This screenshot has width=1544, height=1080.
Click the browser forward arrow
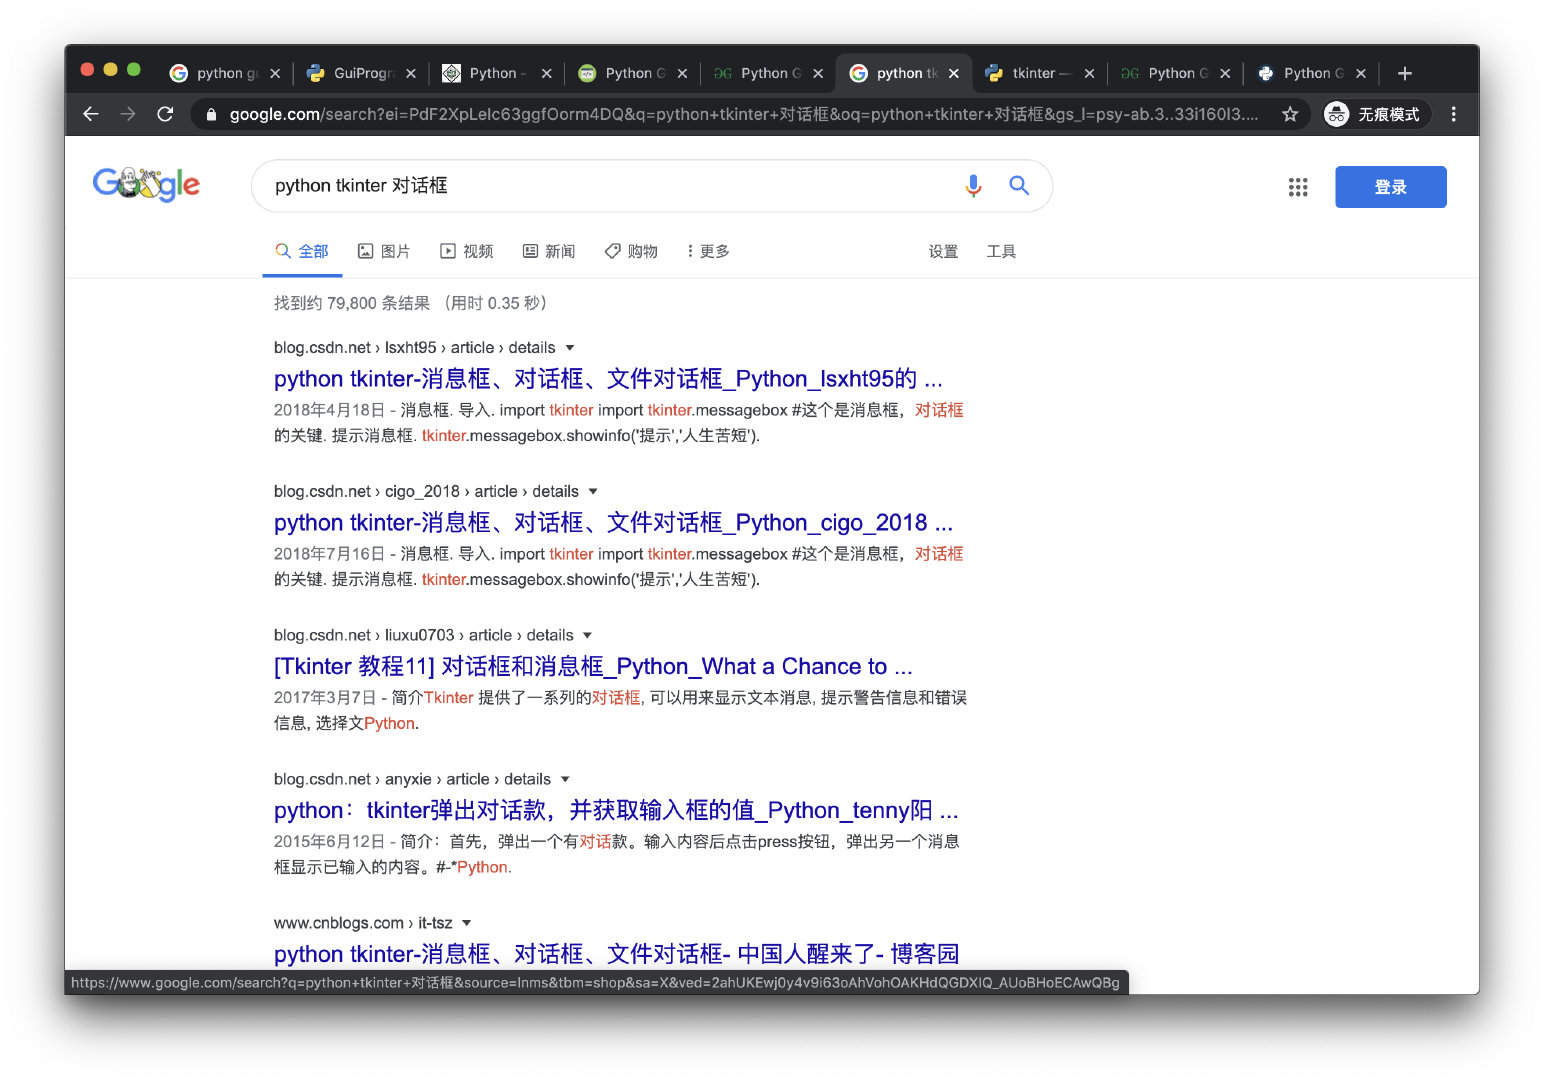pyautogui.click(x=128, y=114)
